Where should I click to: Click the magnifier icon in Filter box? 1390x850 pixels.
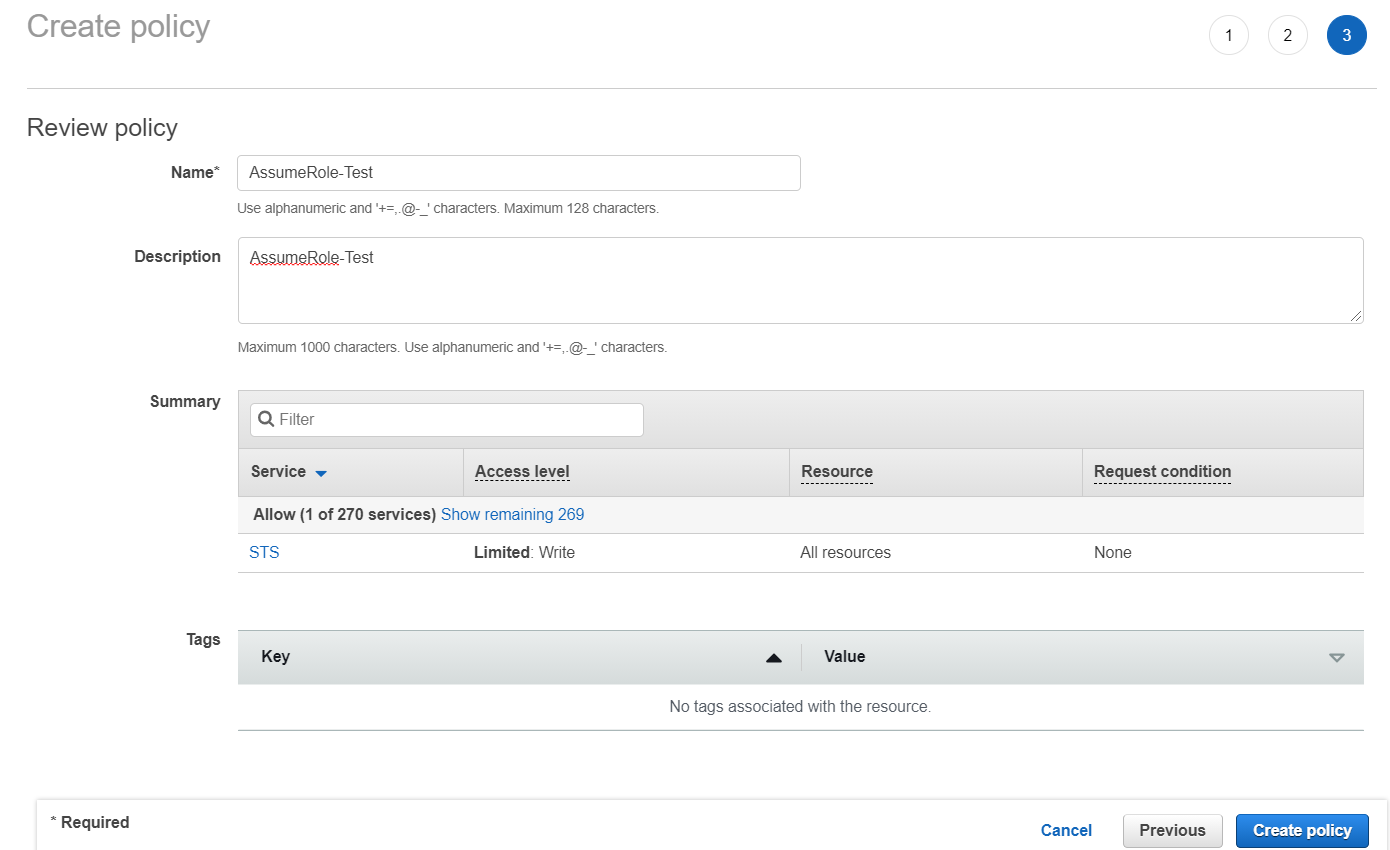point(266,419)
